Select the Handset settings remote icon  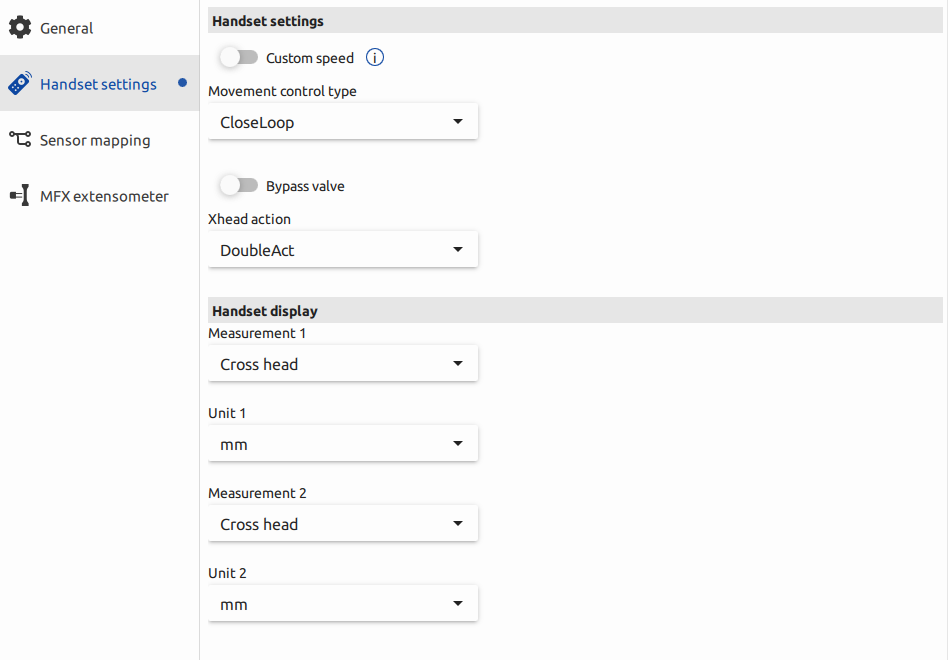[x=20, y=83]
